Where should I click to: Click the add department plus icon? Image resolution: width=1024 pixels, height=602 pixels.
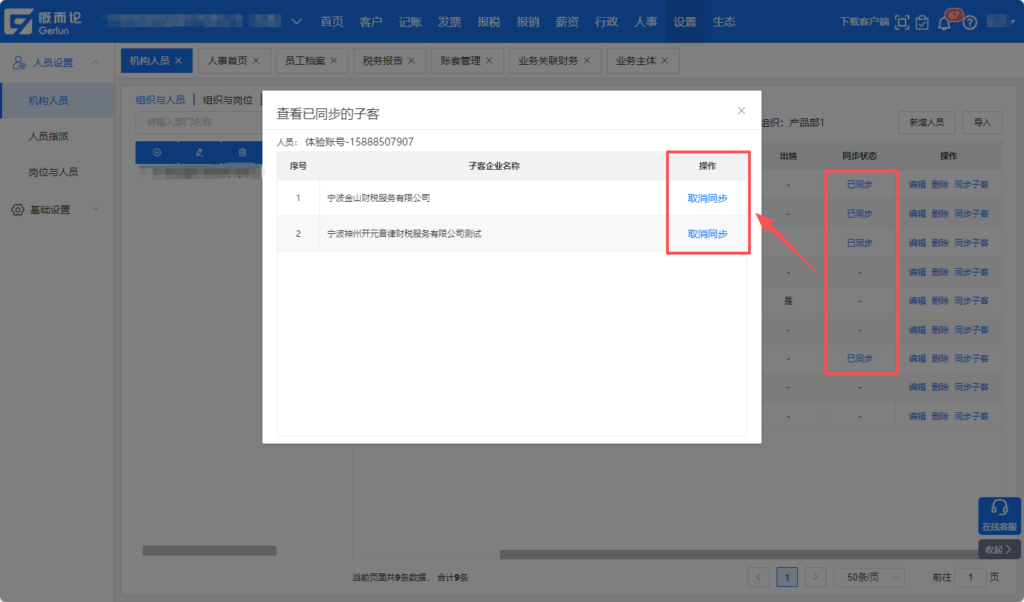[x=156, y=152]
